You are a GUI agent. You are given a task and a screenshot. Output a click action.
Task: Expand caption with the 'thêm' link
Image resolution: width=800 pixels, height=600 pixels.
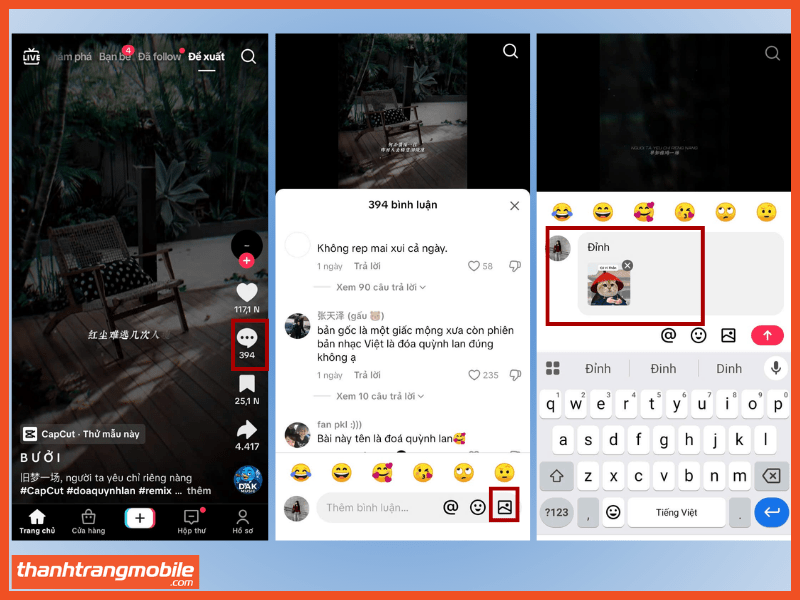(199, 491)
